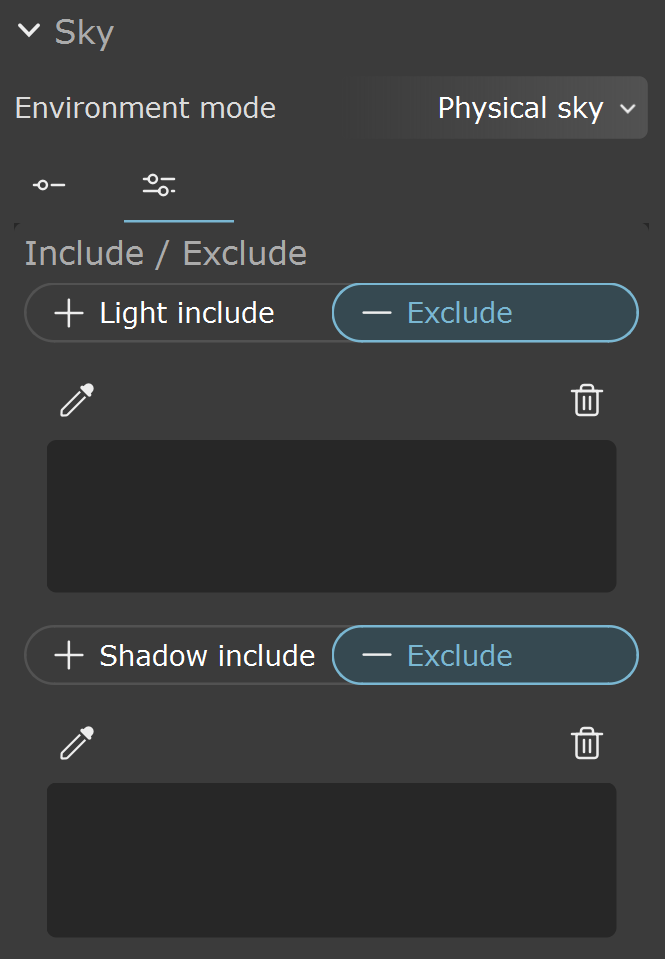This screenshot has width=665, height=959.
Task: Click inside the shadow objects list box
Action: click(332, 859)
